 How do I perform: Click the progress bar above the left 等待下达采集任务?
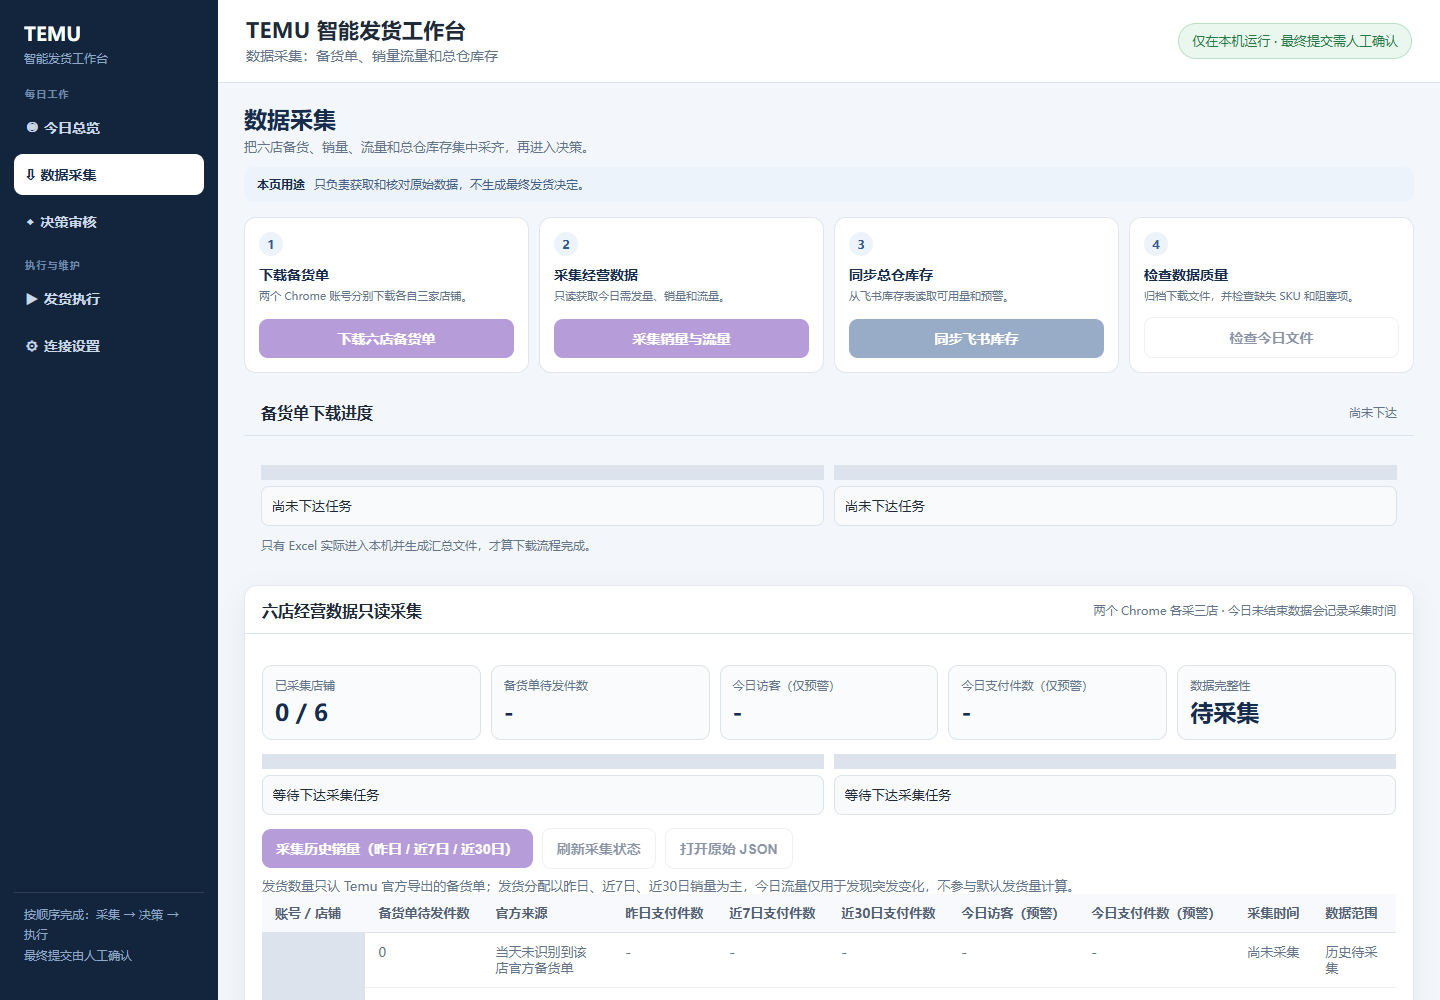click(x=542, y=762)
